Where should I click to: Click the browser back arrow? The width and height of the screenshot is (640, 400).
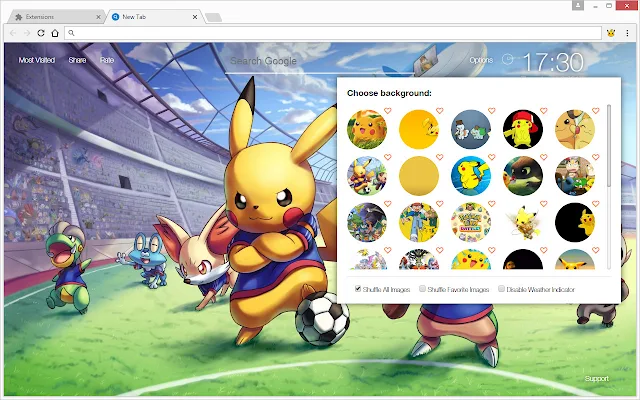[x=13, y=33]
